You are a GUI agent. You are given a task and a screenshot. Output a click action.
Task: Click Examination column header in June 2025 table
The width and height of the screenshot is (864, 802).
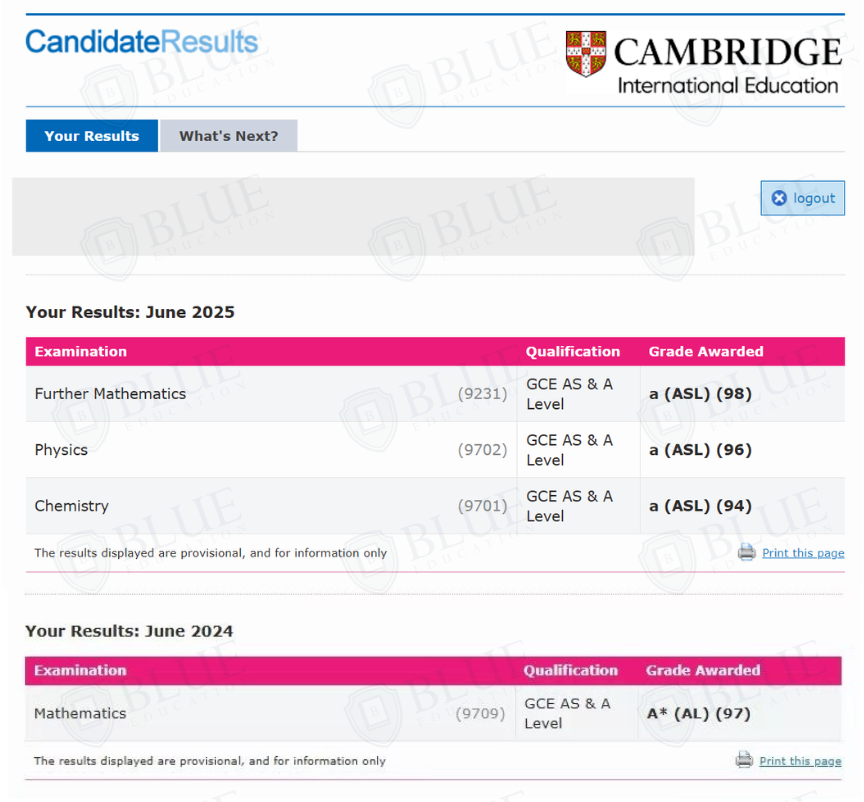[x=80, y=351]
